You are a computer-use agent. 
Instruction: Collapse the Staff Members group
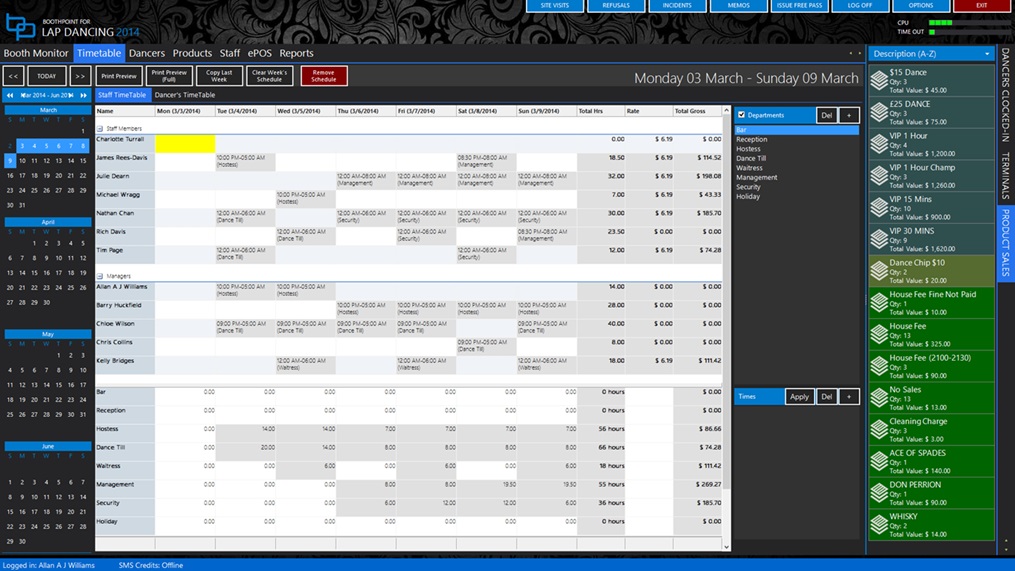(100, 129)
